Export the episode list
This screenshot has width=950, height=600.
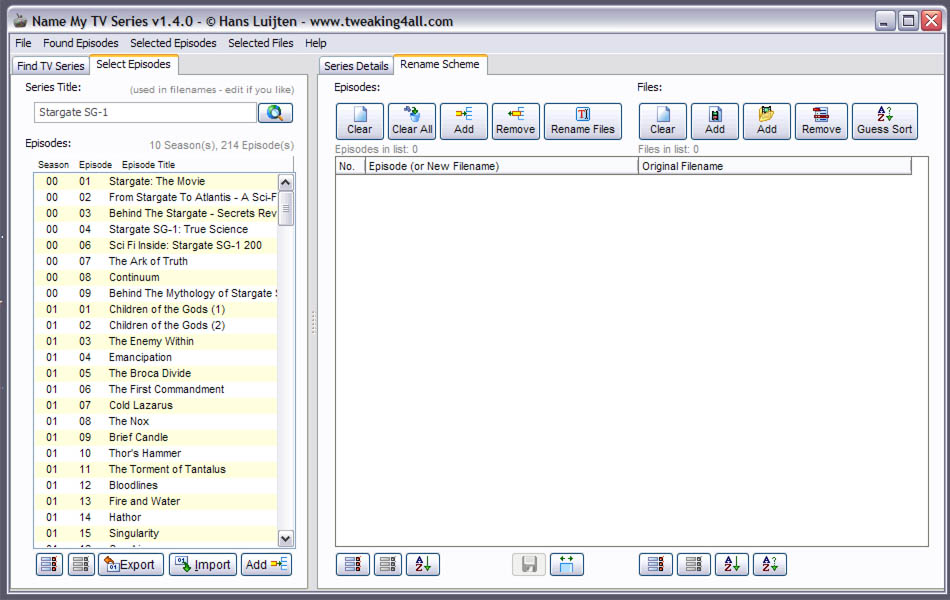click(x=131, y=564)
